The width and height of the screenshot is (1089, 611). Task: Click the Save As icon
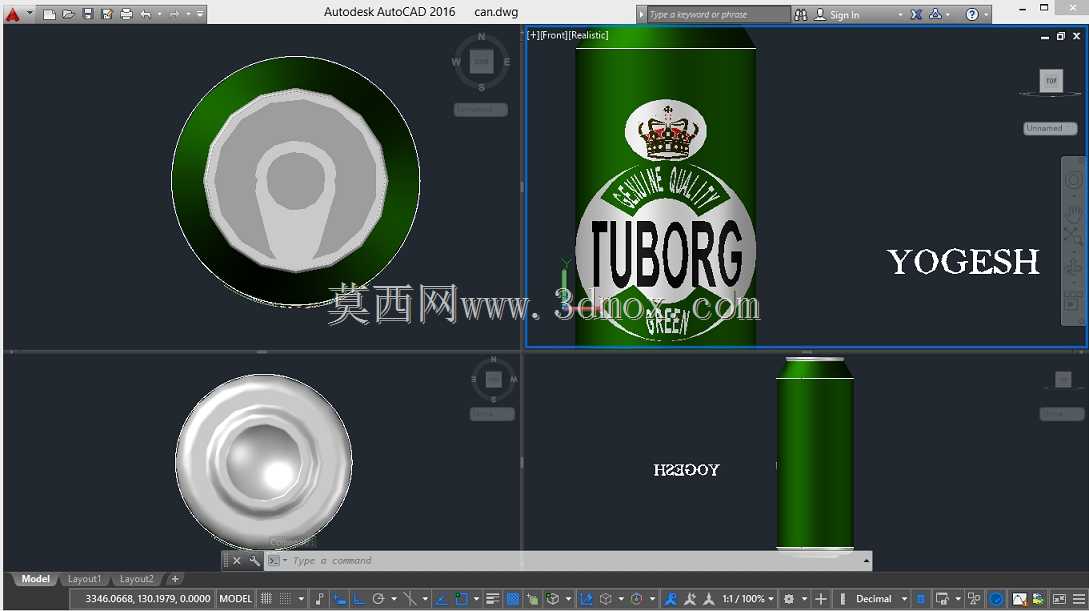click(107, 14)
